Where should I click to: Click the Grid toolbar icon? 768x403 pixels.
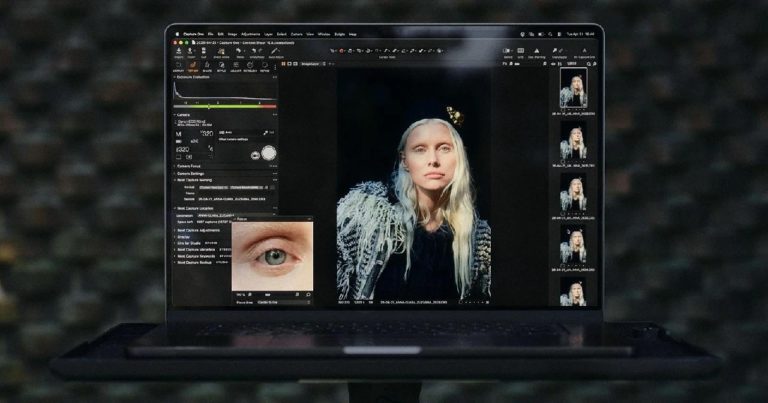tap(521, 52)
